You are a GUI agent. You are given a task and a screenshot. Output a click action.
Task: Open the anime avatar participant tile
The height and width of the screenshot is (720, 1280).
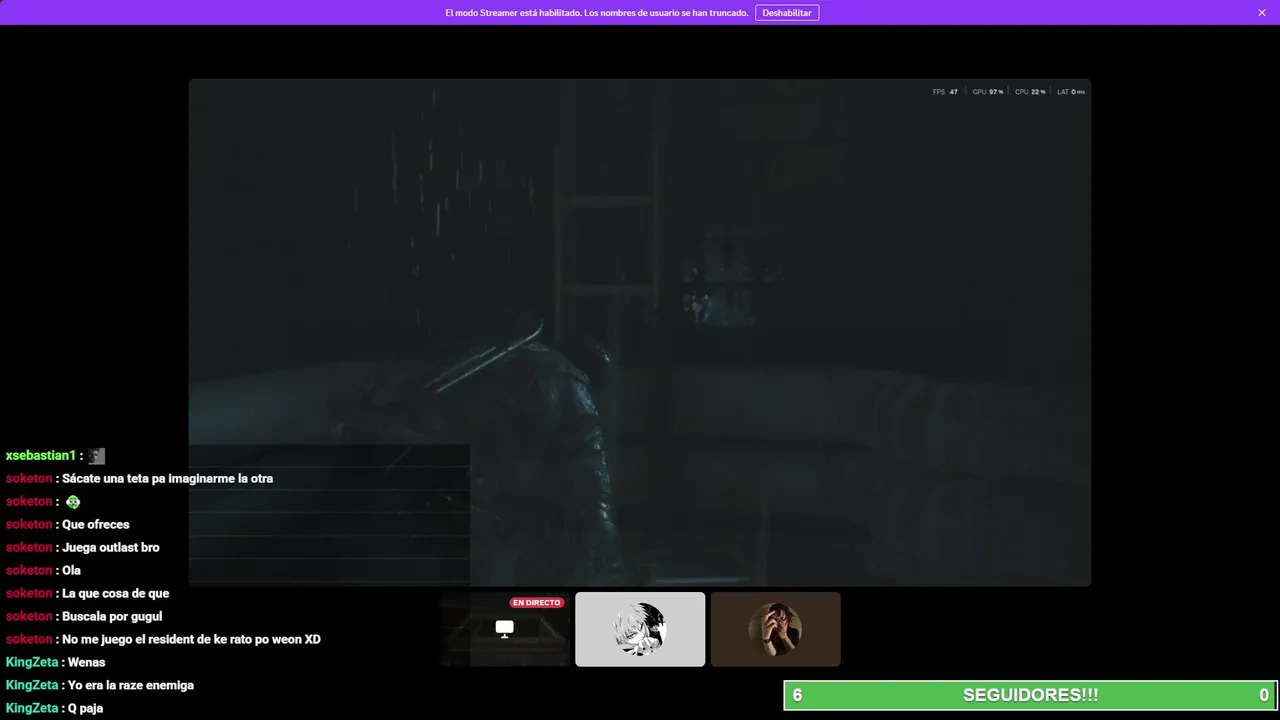[x=640, y=629]
